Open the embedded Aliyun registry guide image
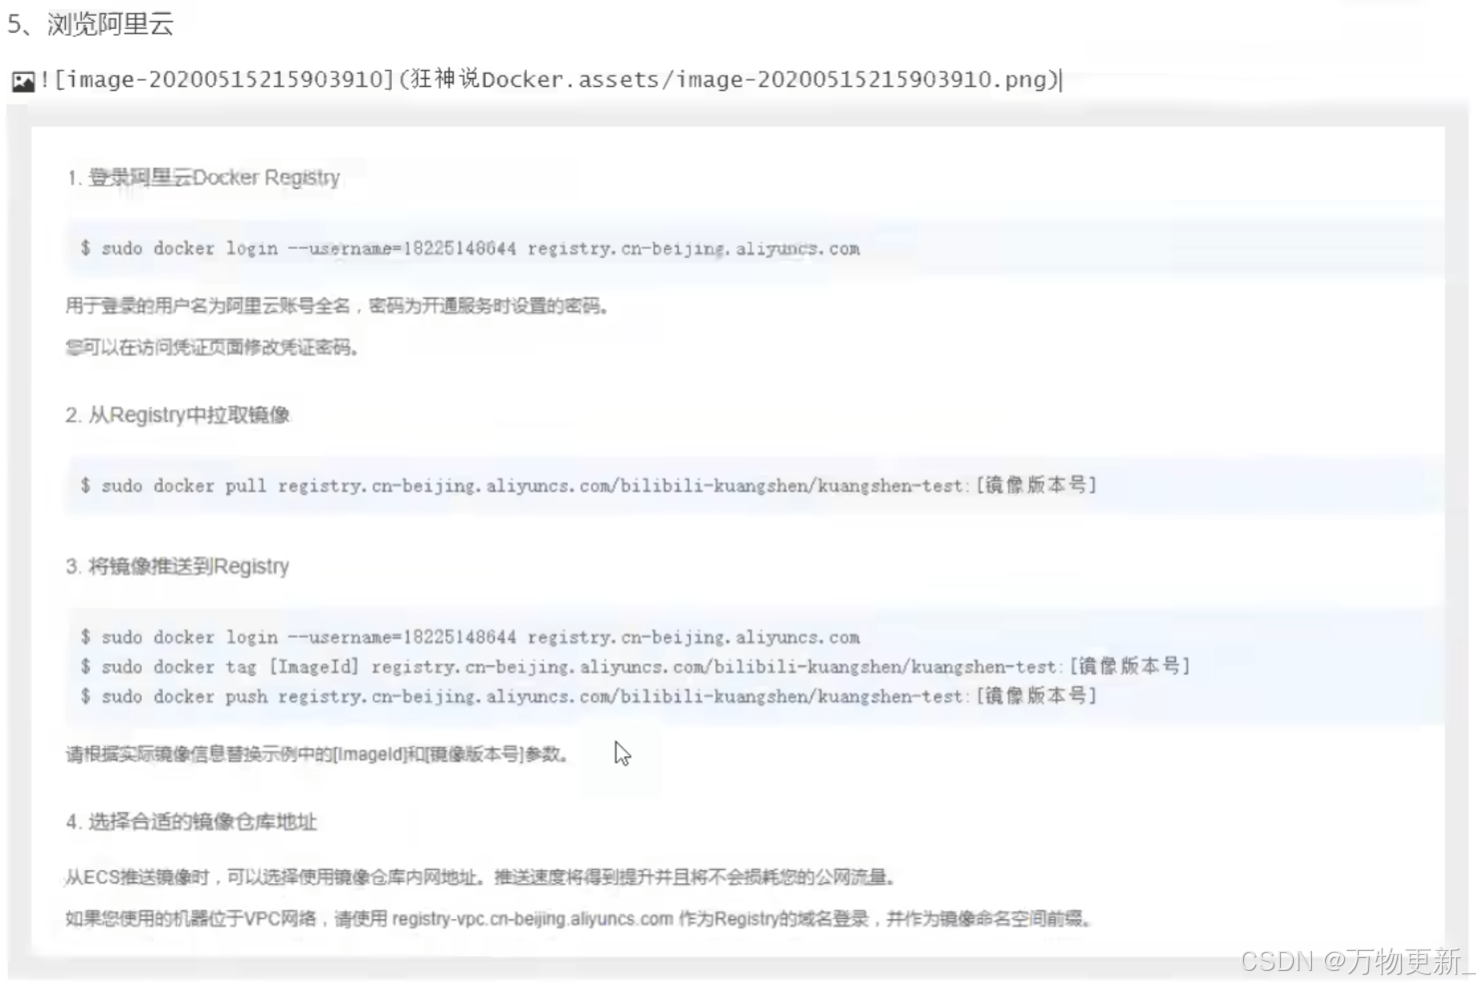1480x987 pixels. [x=738, y=540]
